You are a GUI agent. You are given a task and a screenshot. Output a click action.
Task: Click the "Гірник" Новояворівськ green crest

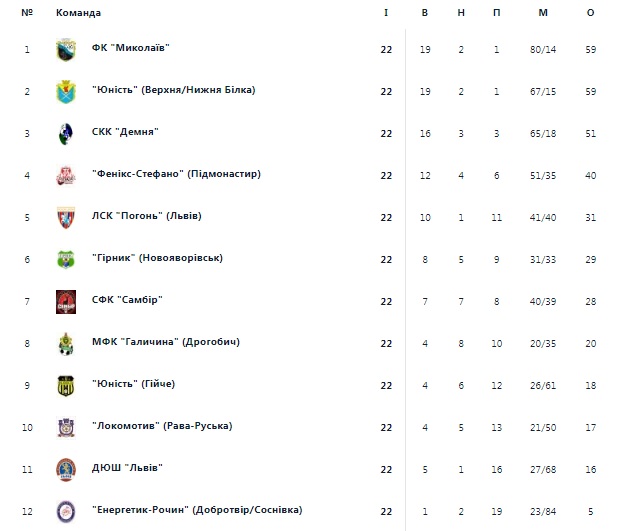[x=66, y=260]
